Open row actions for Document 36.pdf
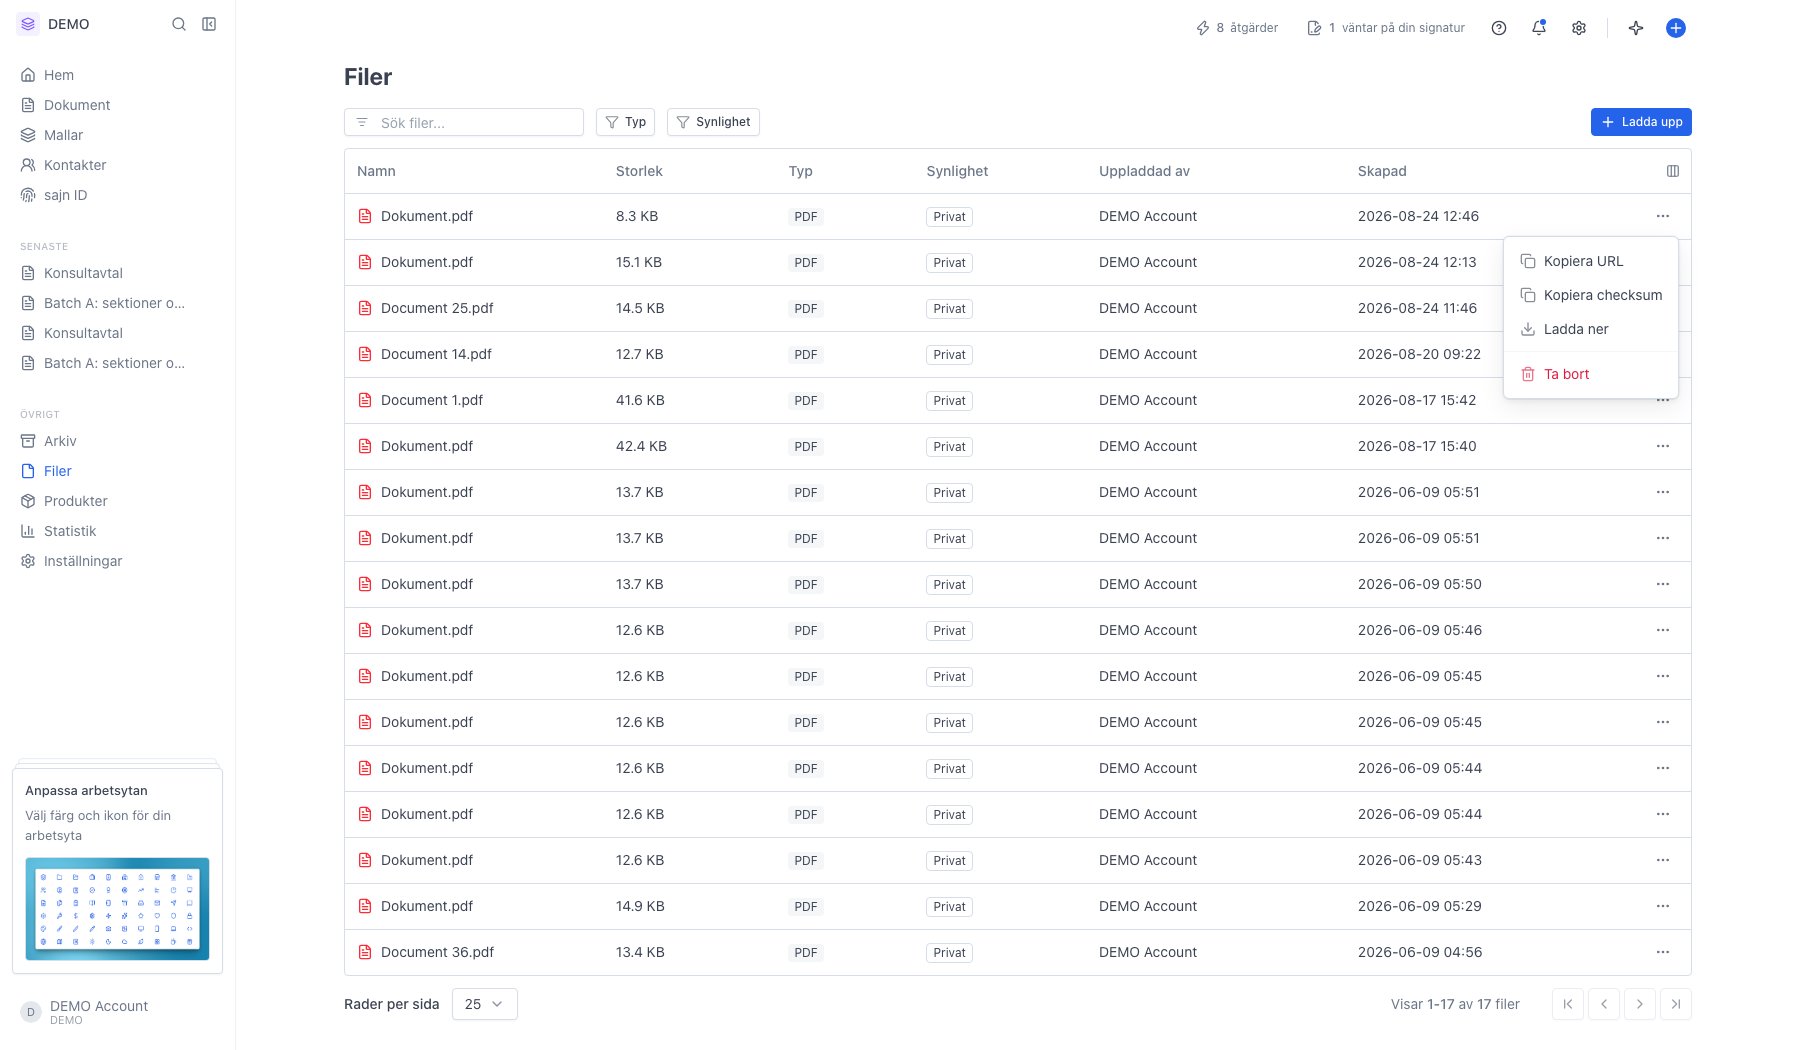 [x=1663, y=952]
